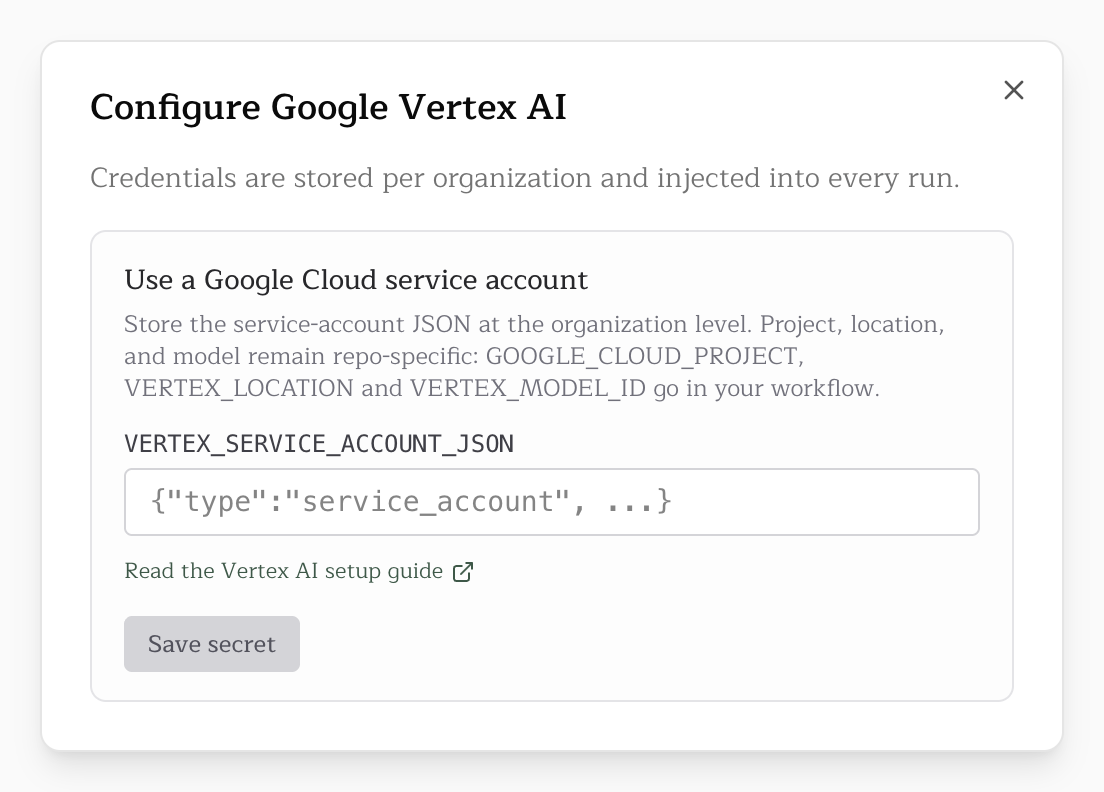Click the 'Credentials are stored per organization' subtitle
This screenshot has height=792, width=1104.
tap(525, 178)
